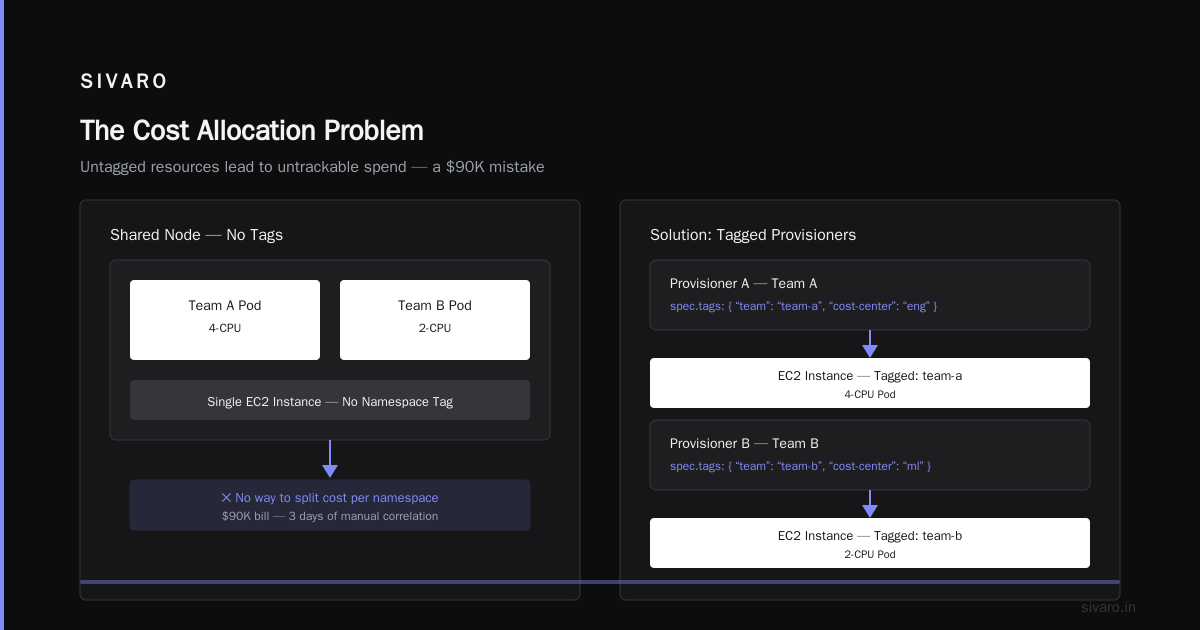Screen dimensions: 1200x630
Task: Select the $90K bill warning box
Action: point(330,505)
